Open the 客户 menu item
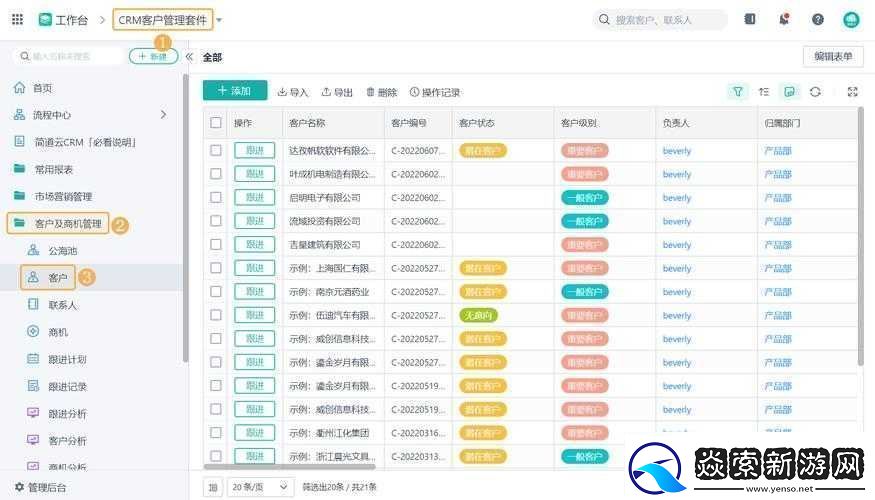The height and width of the screenshot is (500, 875). click(48, 277)
